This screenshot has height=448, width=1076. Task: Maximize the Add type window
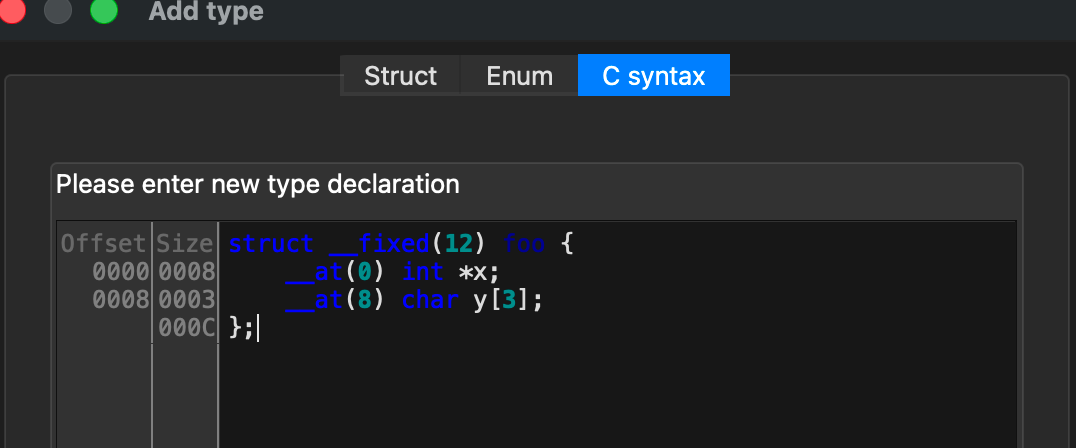pos(103,12)
